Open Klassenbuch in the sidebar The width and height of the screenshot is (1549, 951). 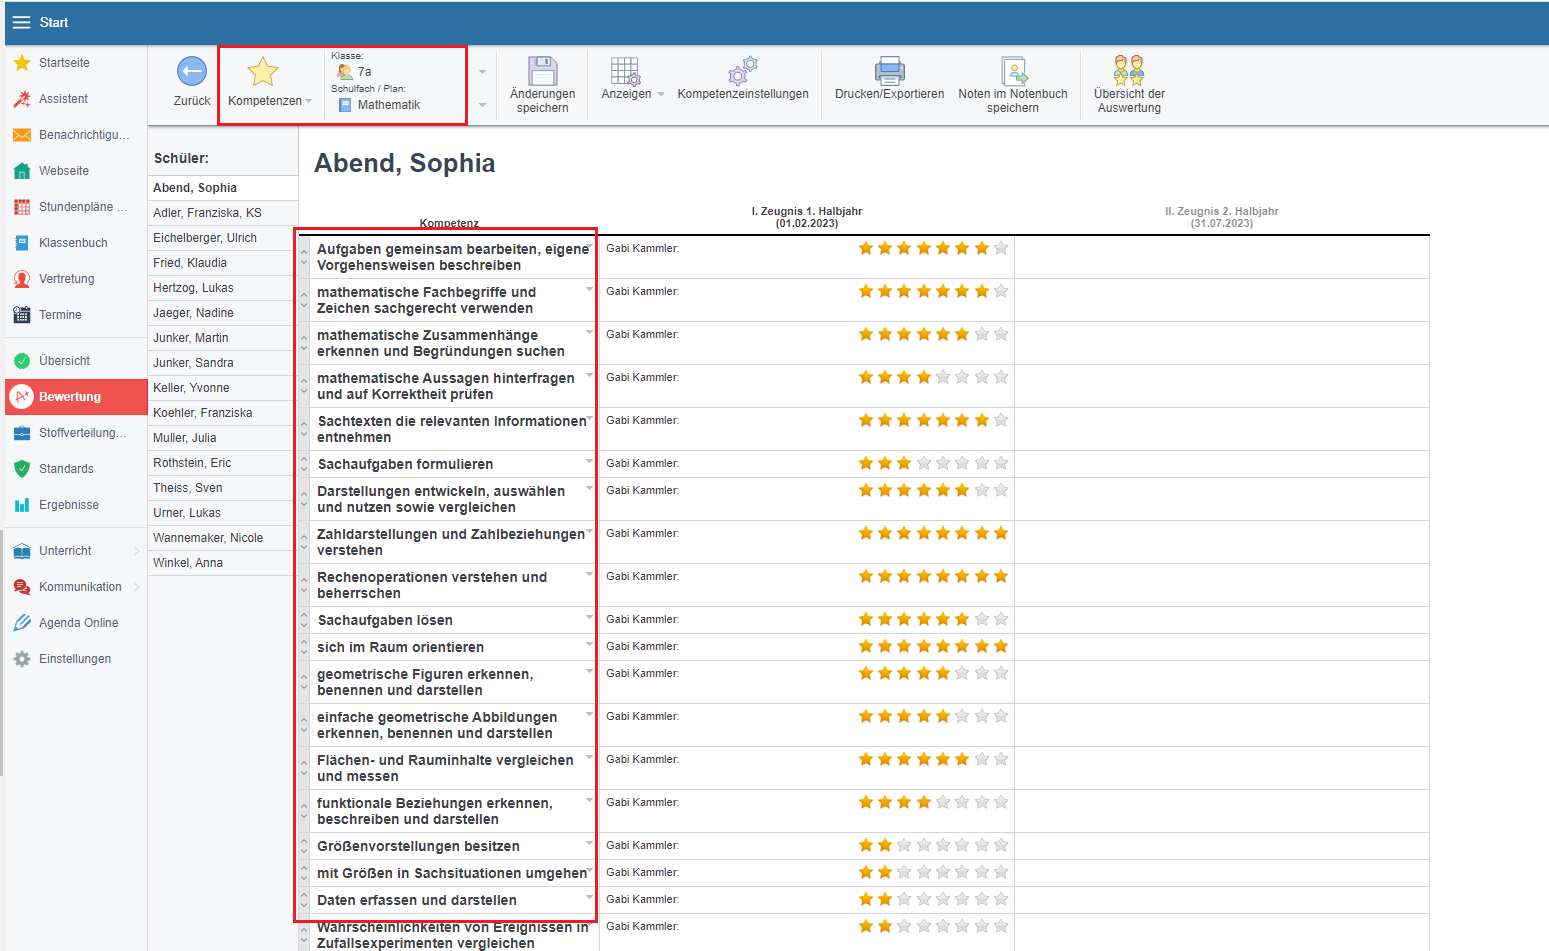point(73,243)
